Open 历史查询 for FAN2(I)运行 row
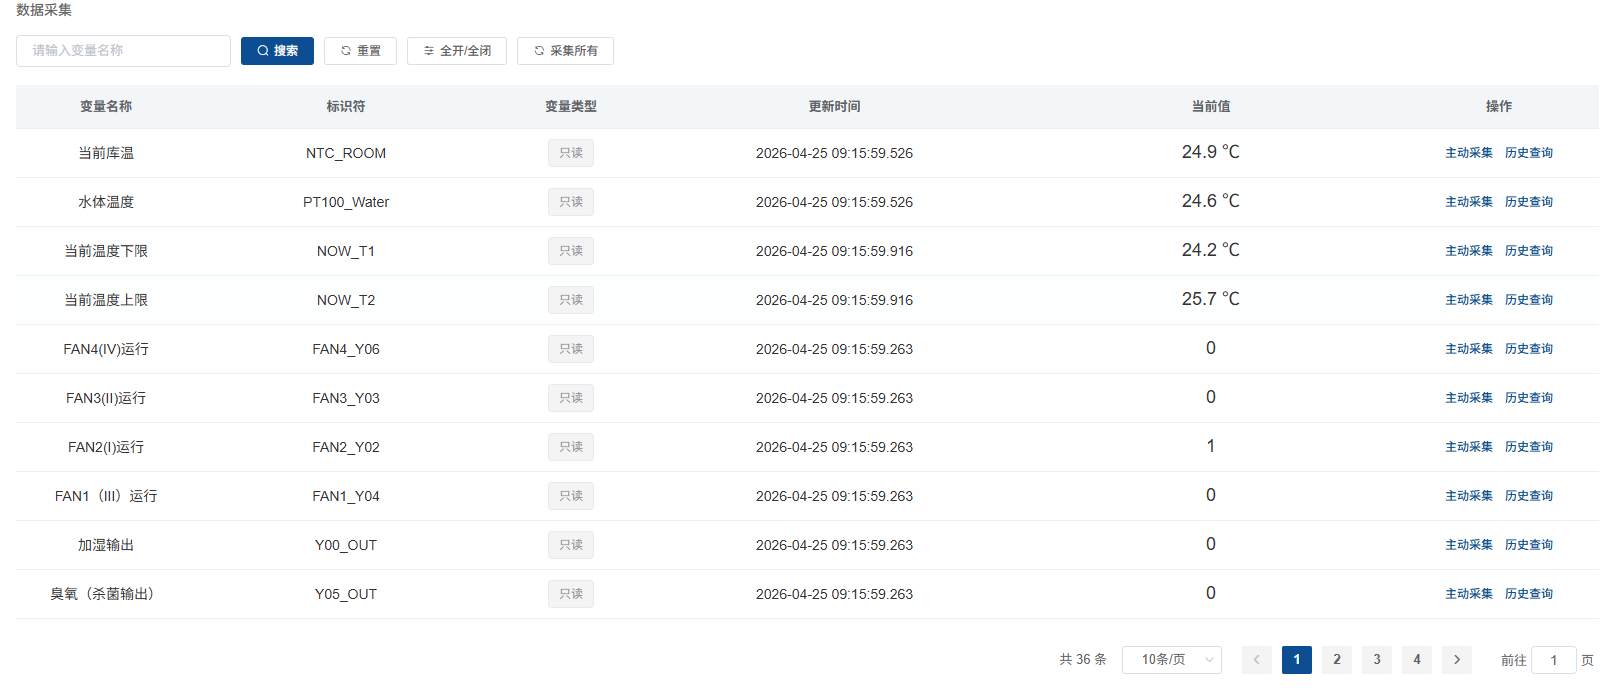Viewport: 1609px width, 693px height. pos(1529,447)
